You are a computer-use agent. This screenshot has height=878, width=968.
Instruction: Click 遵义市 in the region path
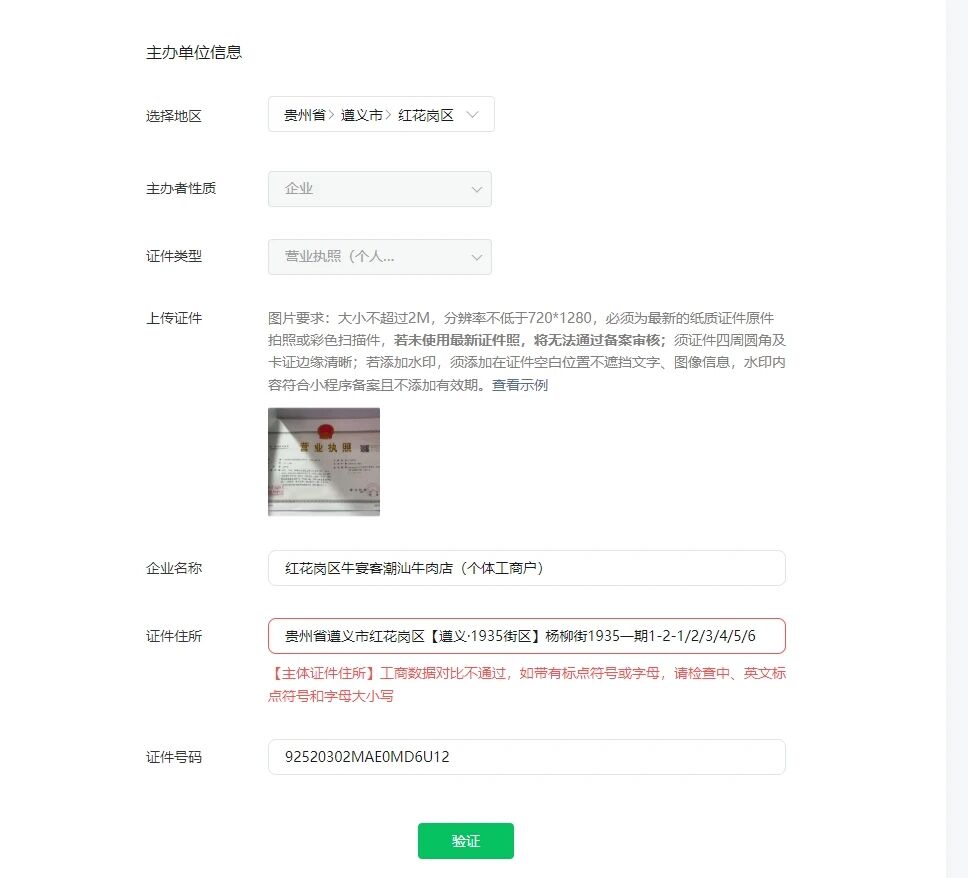[x=362, y=115]
